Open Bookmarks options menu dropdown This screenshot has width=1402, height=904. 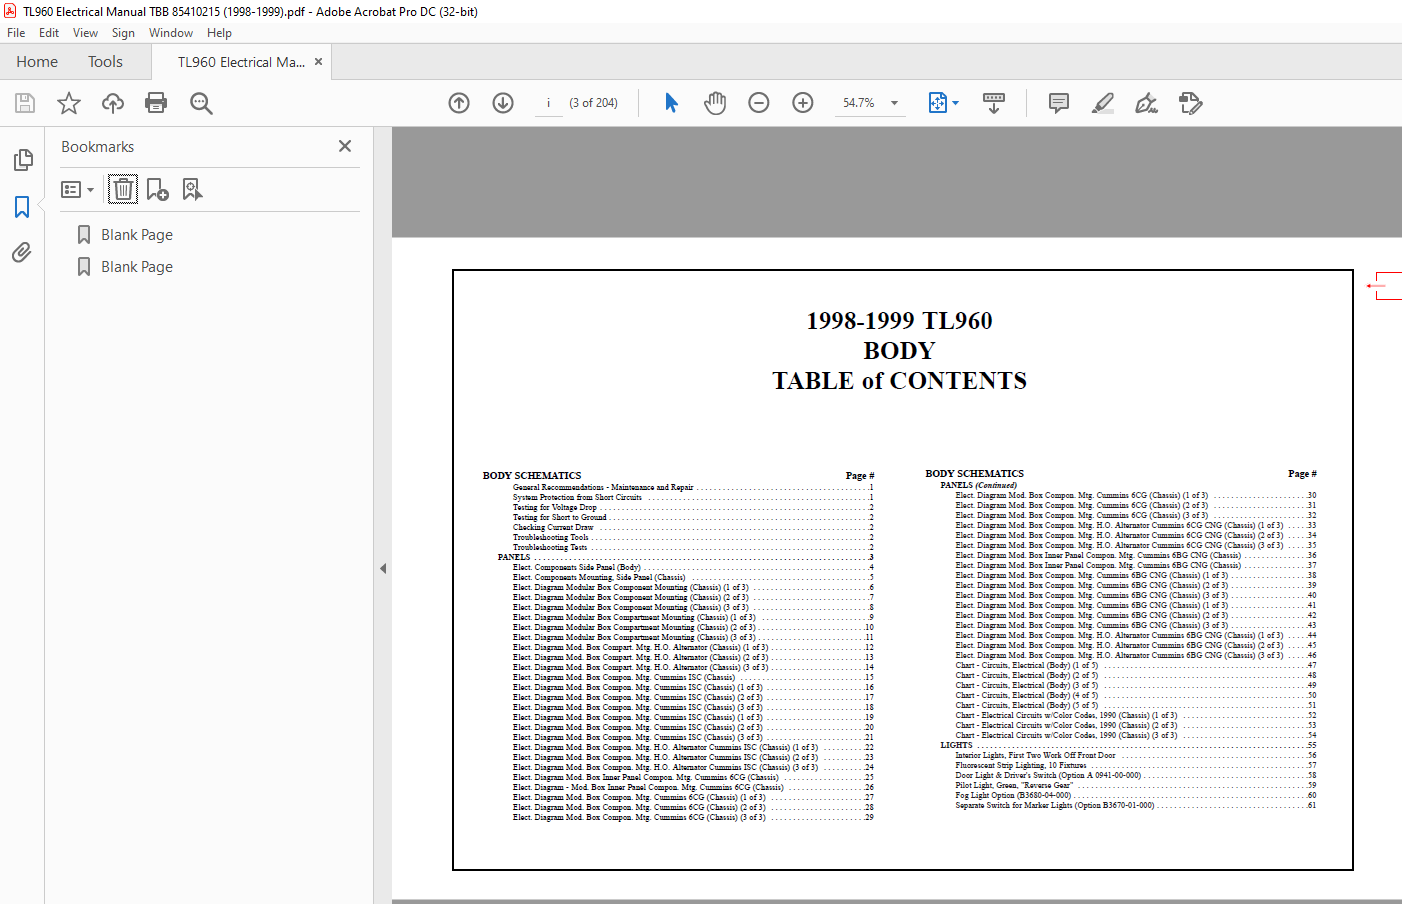77,189
